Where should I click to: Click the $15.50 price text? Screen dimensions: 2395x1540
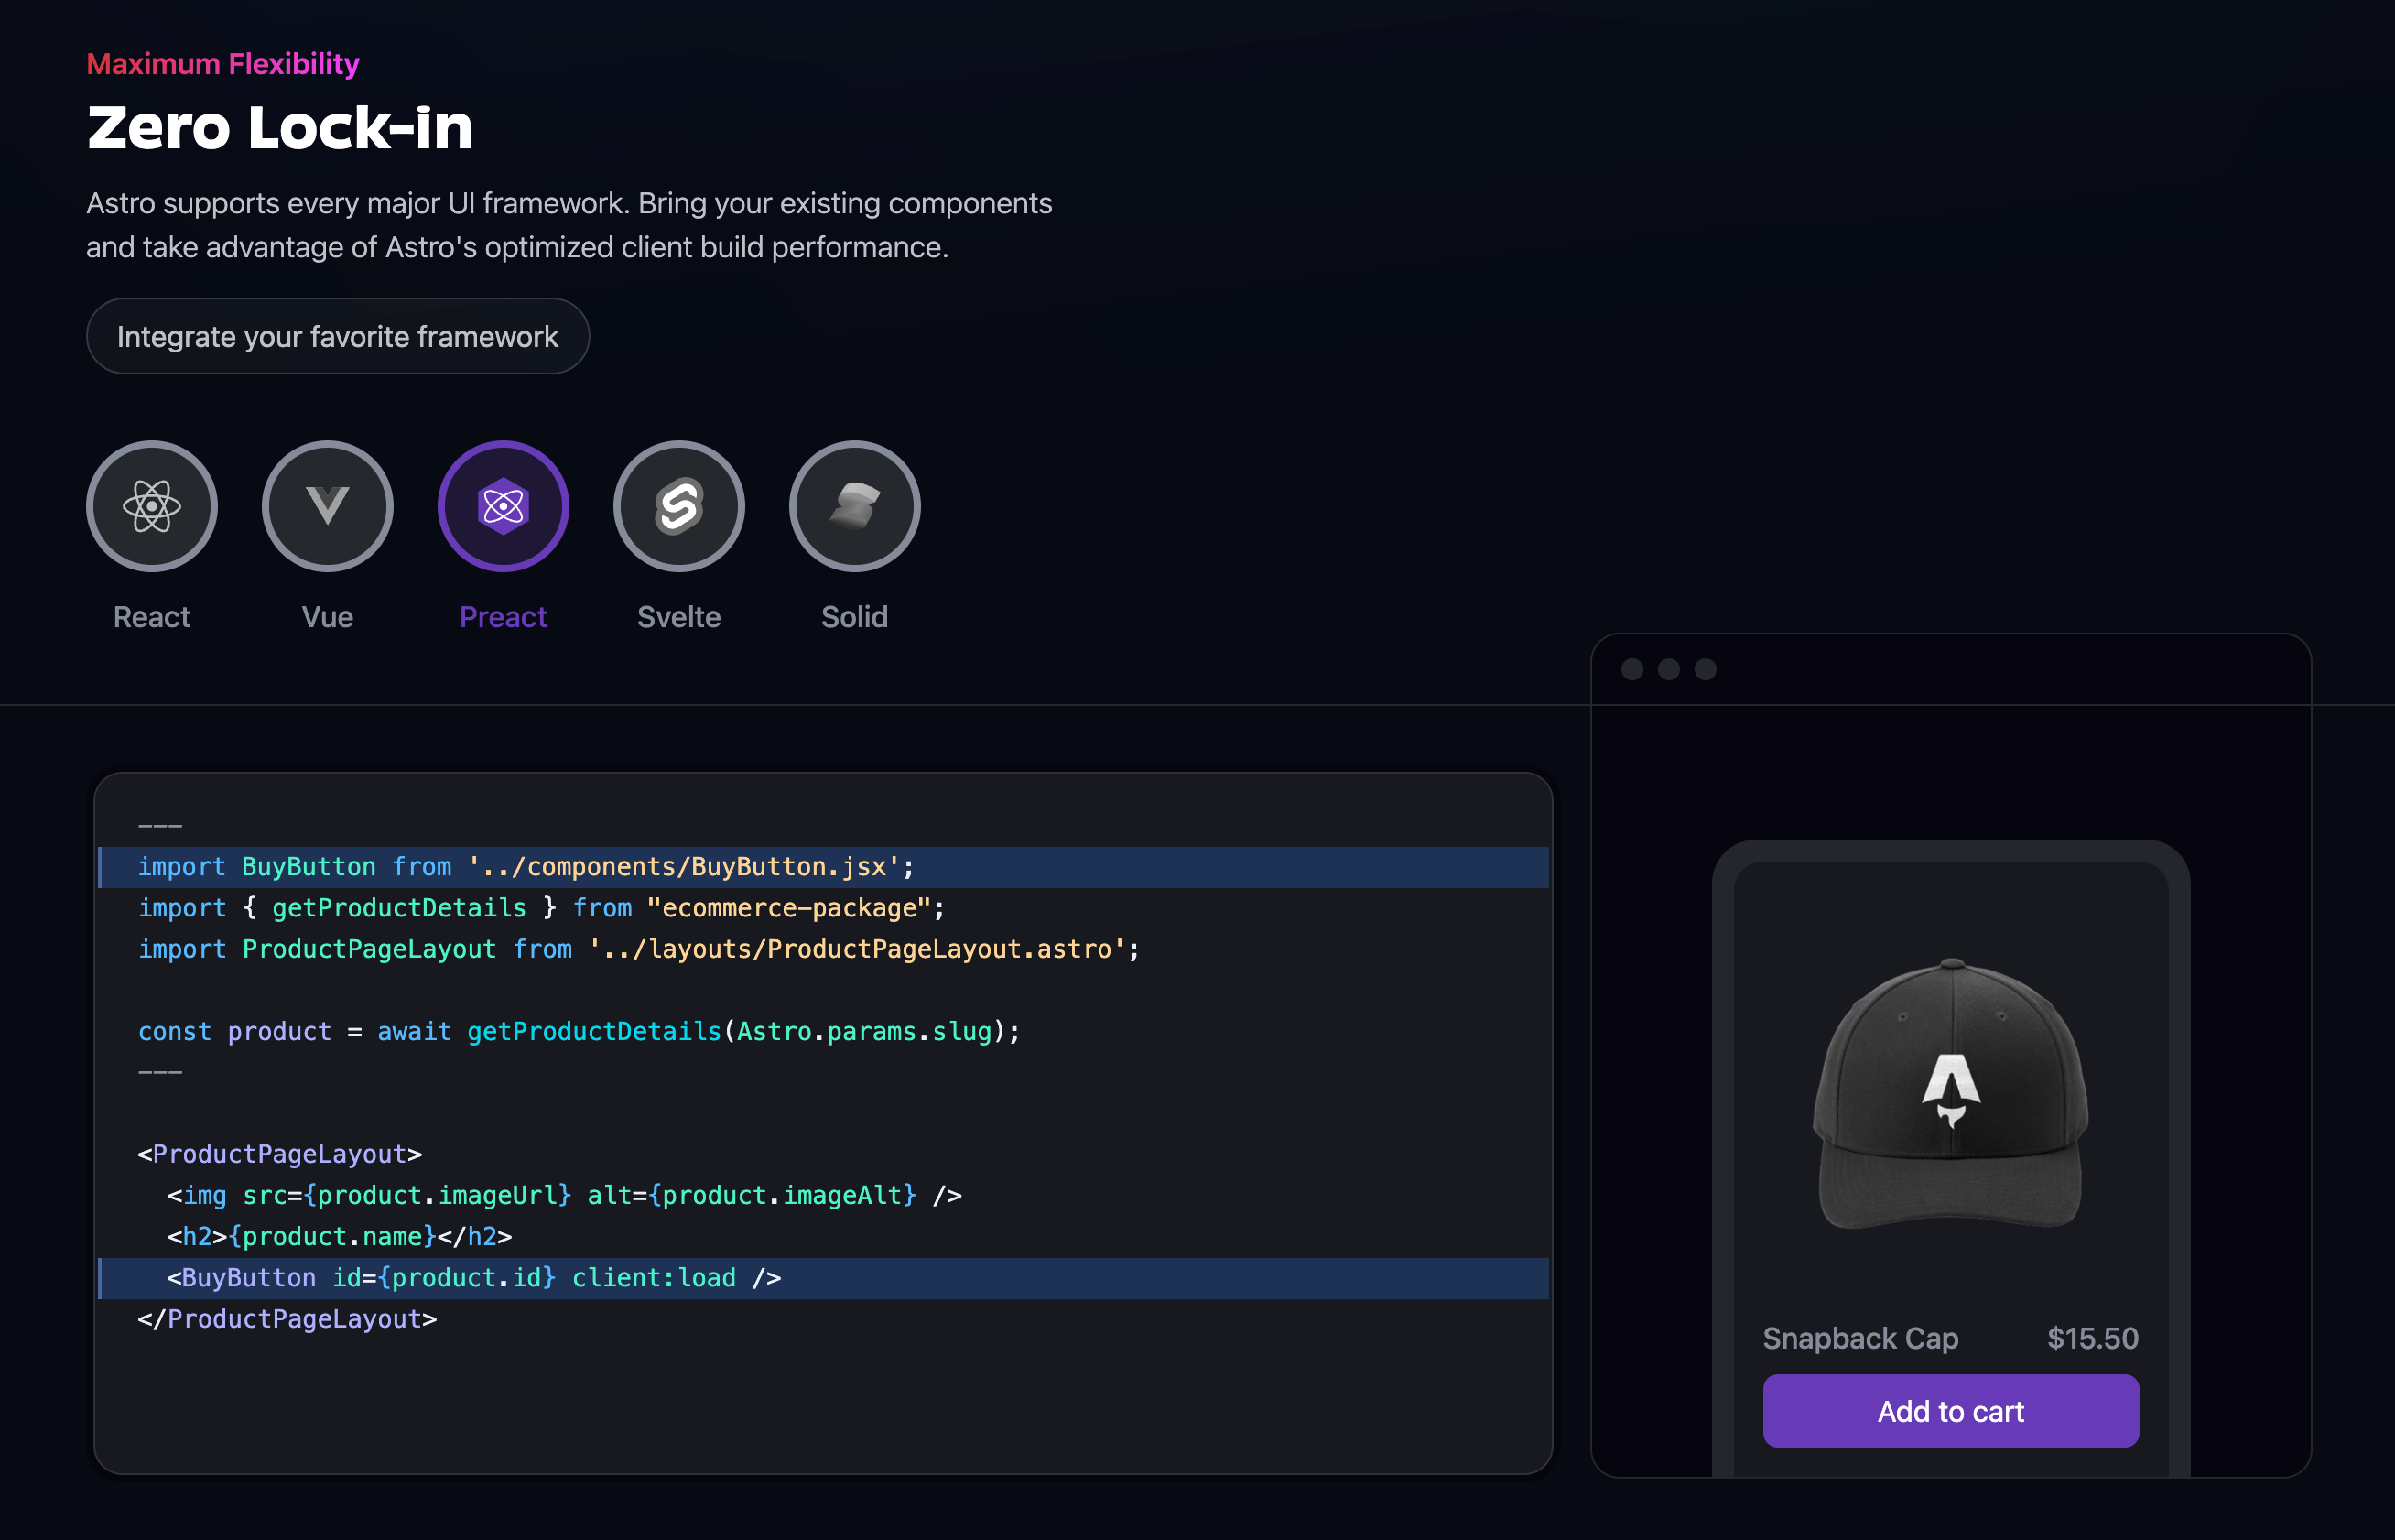pos(2092,1338)
